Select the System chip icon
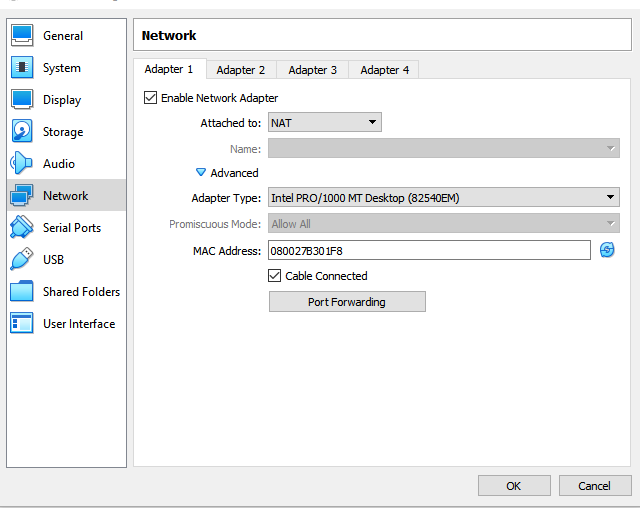 [22, 68]
